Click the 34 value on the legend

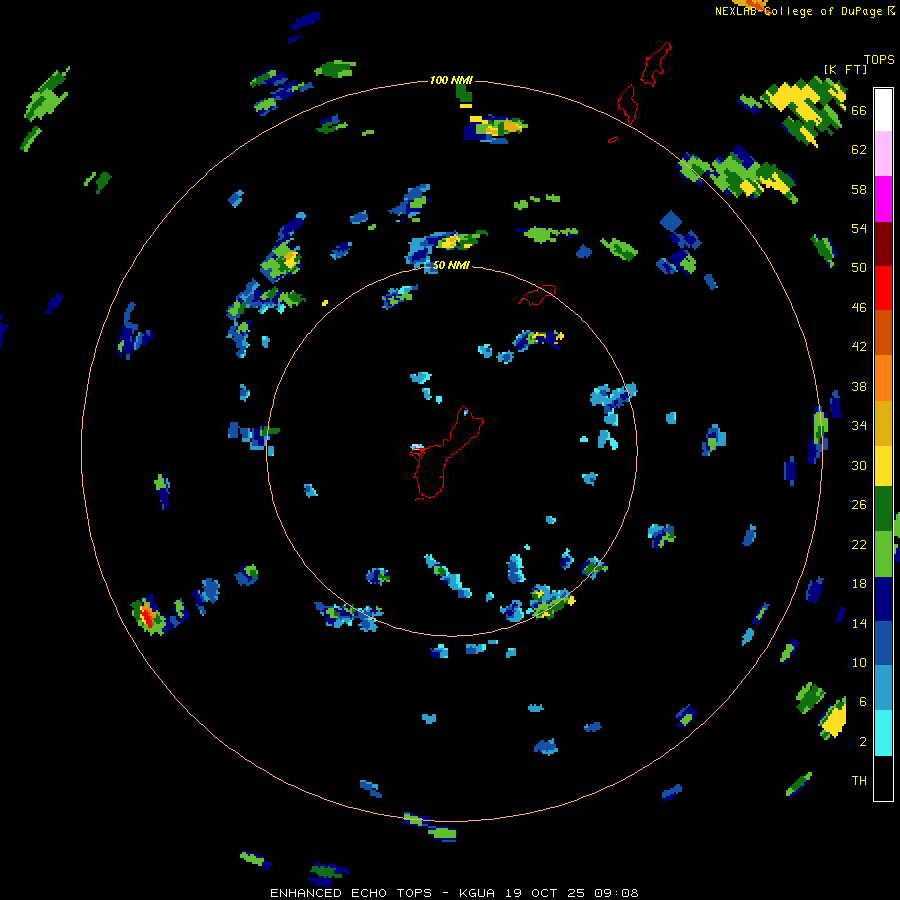coord(859,426)
